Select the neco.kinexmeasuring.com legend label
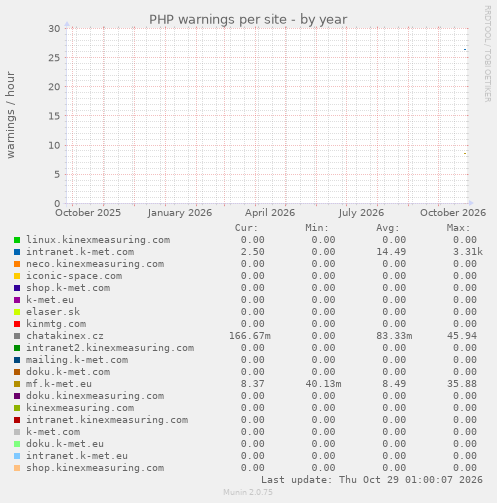 pos(95,264)
